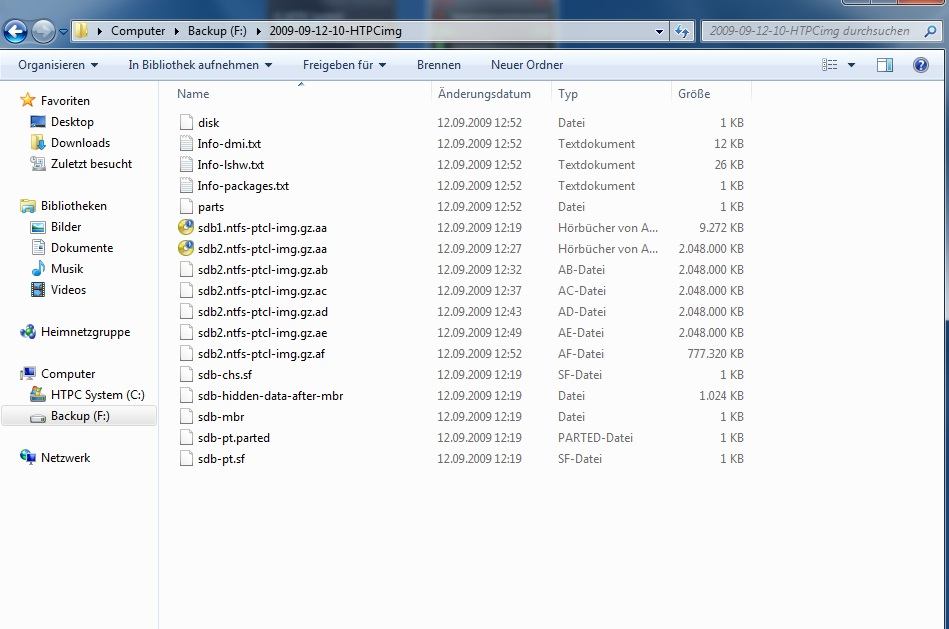The image size is (949, 629).
Task: Open the Freigeben für menu
Action: 344,65
